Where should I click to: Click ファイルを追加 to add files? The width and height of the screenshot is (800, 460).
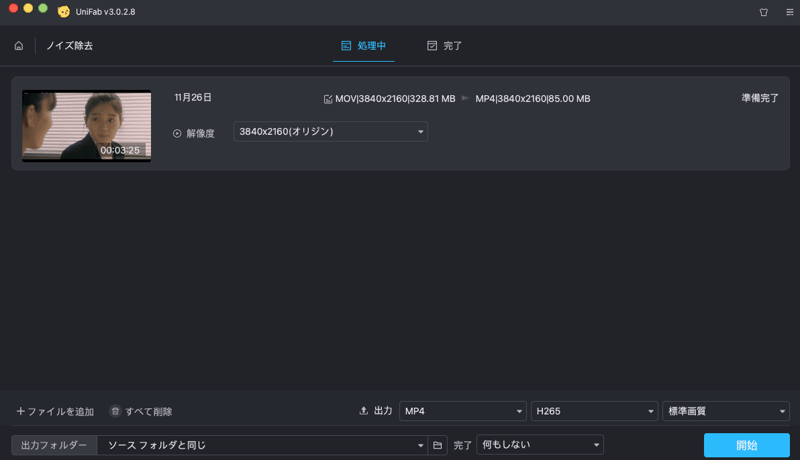55,412
